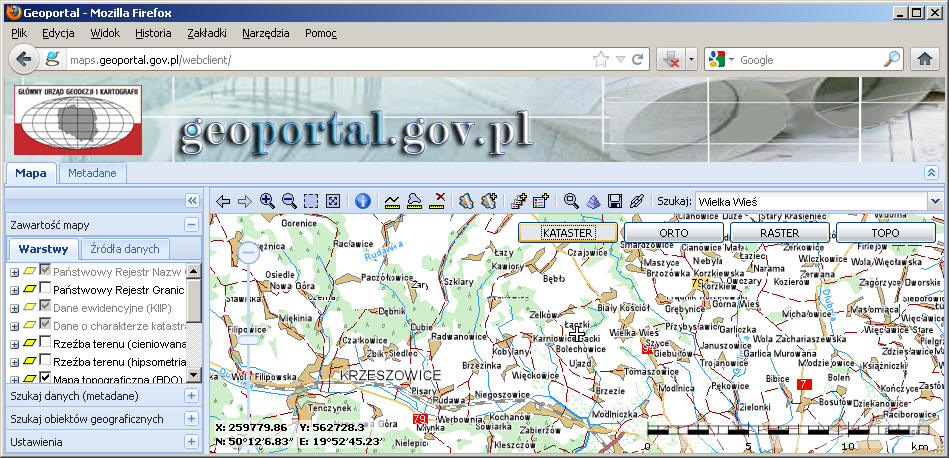Open the colorful map layers icon
Image resolution: width=949 pixels, height=458 pixels.
pyautogui.click(x=465, y=201)
